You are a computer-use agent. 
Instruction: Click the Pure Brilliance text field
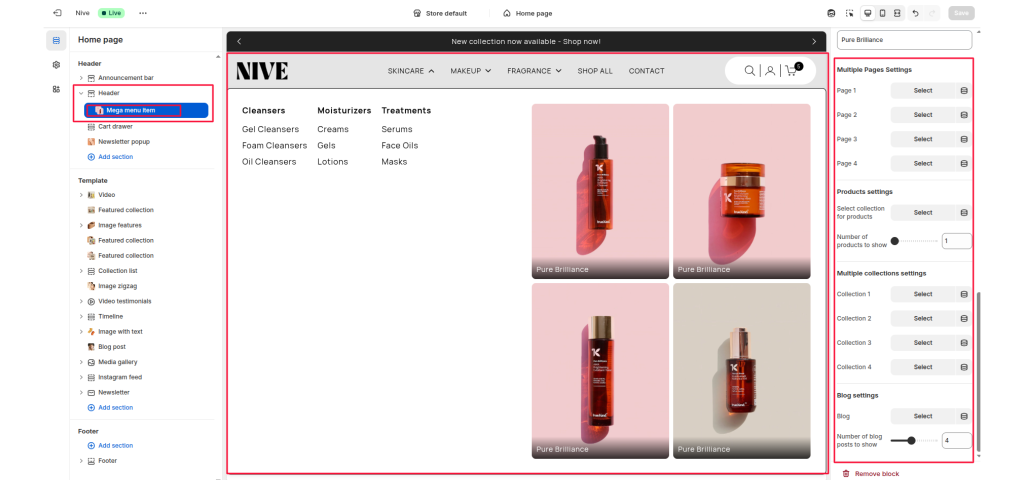[904, 40]
